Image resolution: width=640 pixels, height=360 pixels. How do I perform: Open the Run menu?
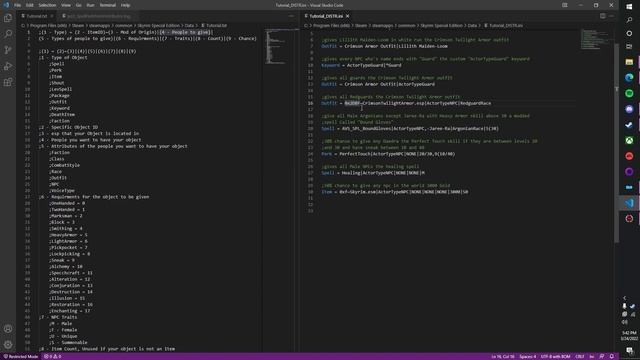click(x=91, y=5)
